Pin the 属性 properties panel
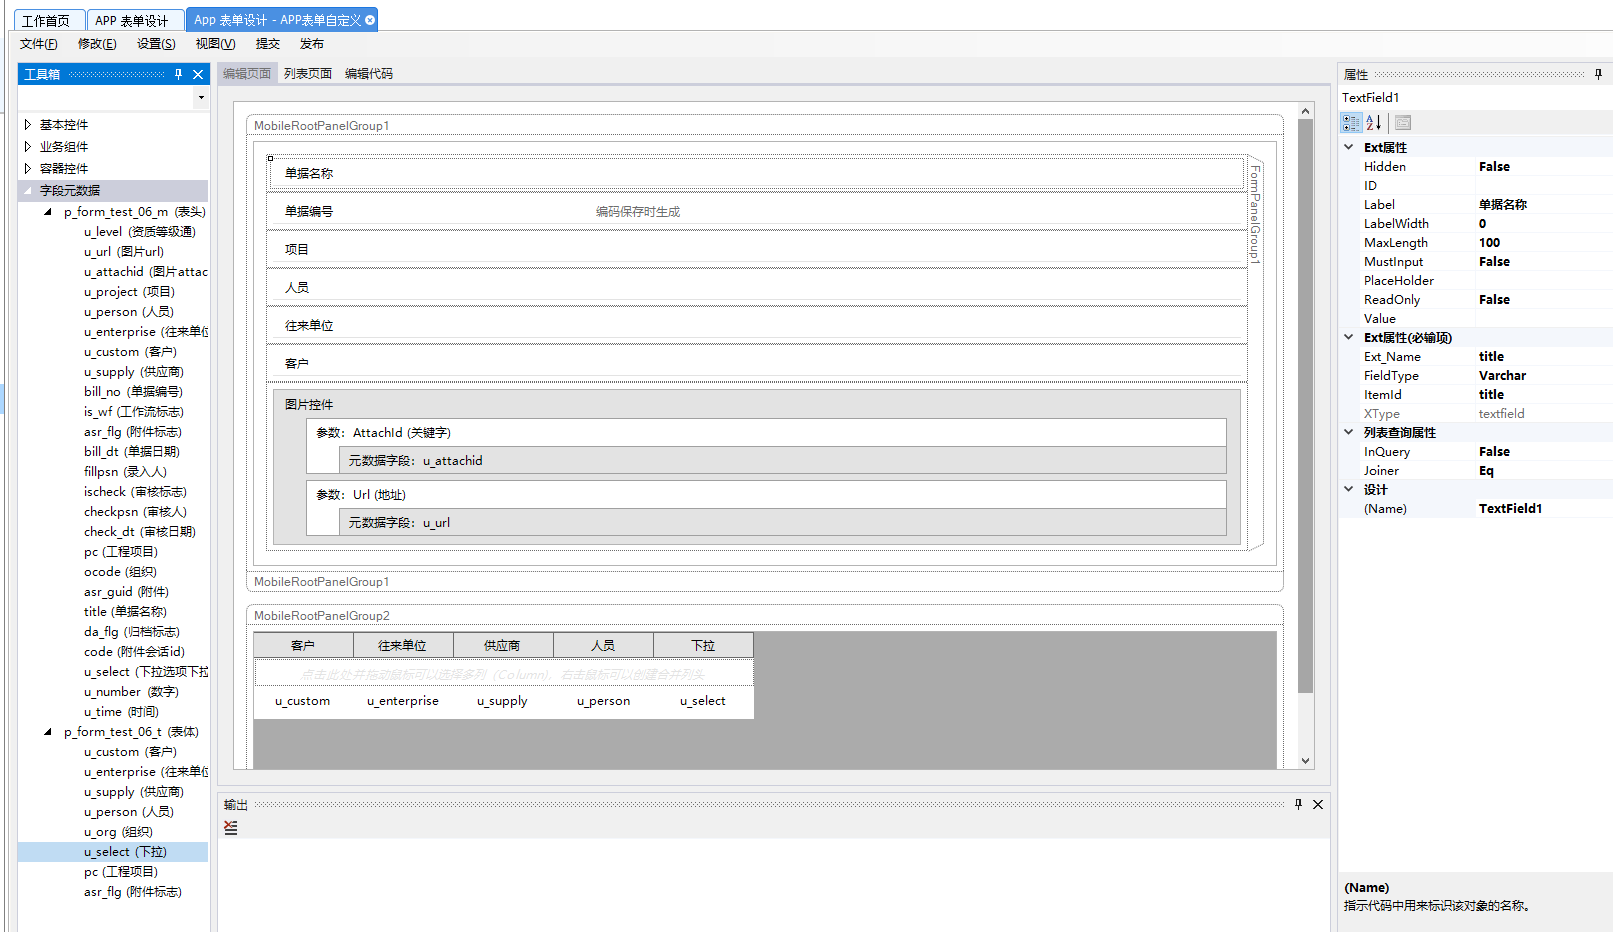The width and height of the screenshot is (1613, 932). point(1598,74)
